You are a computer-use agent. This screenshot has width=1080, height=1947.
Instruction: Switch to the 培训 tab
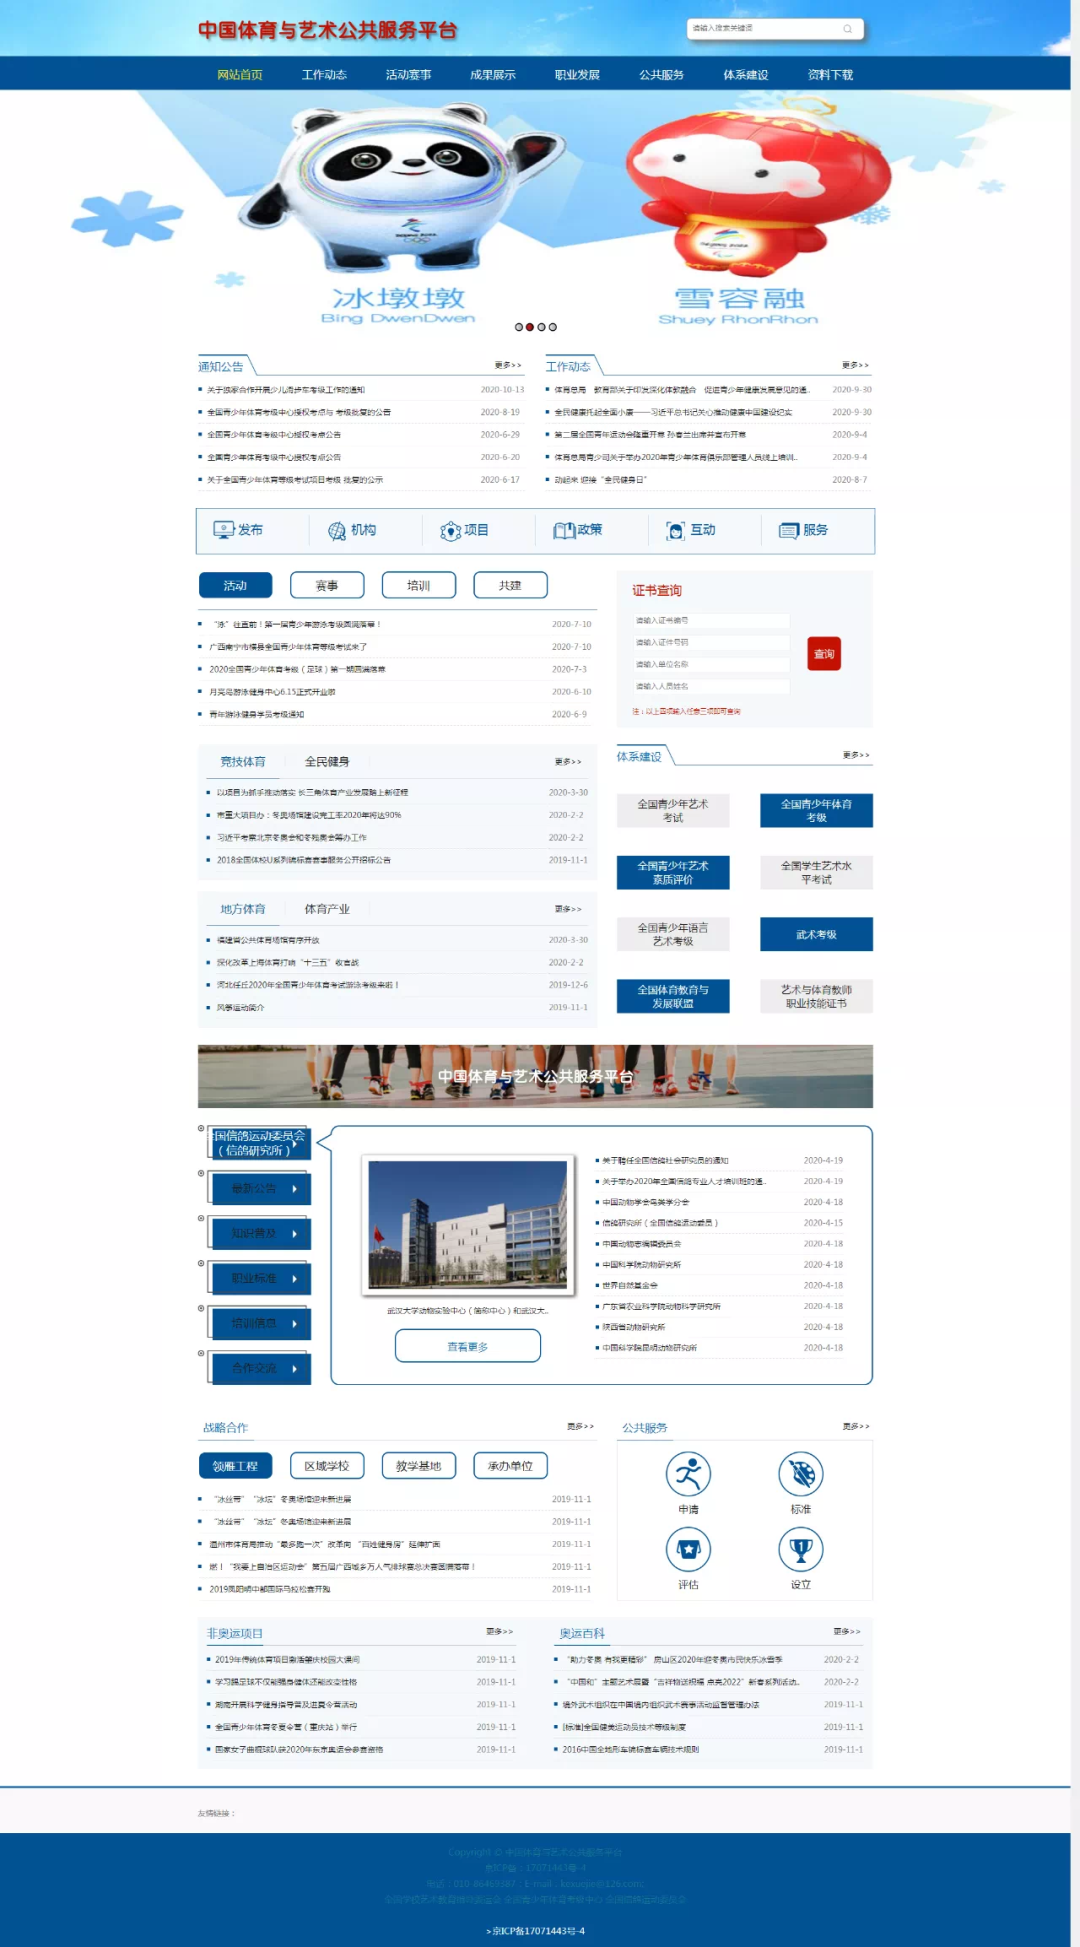419,585
